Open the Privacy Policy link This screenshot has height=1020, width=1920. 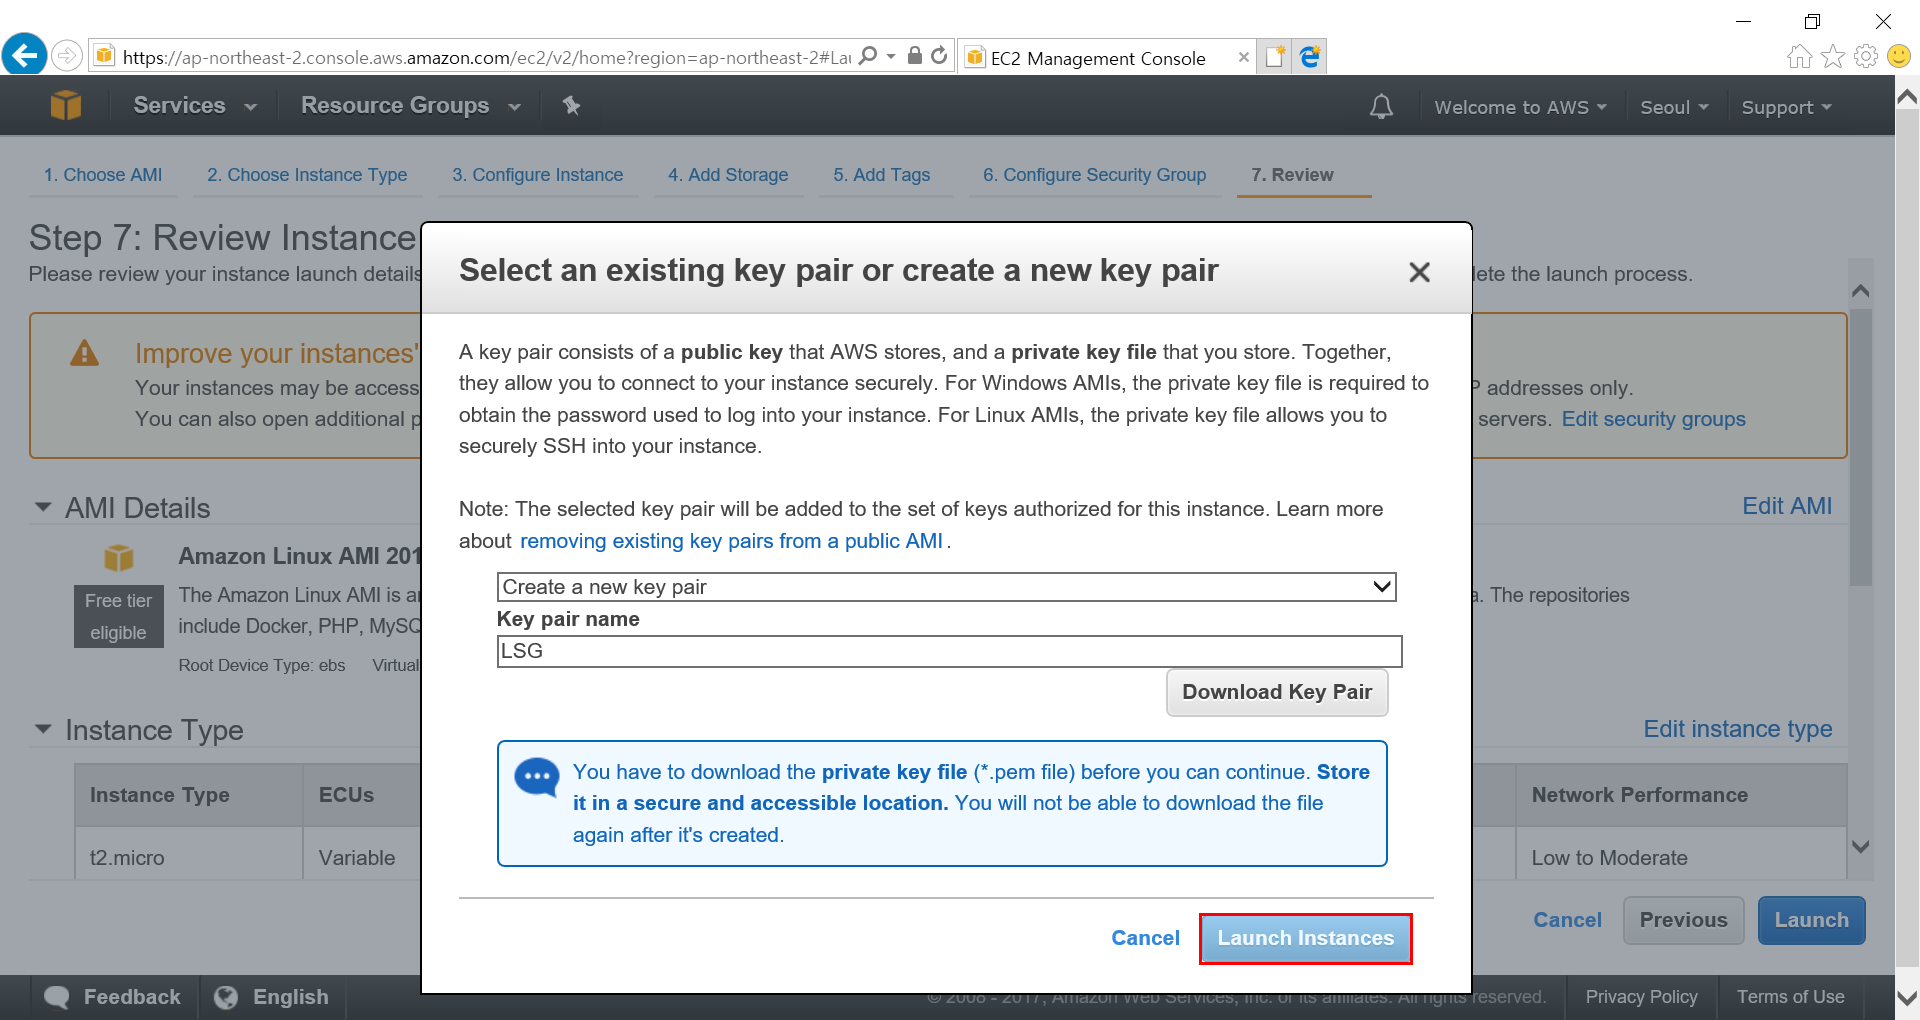[1641, 997]
